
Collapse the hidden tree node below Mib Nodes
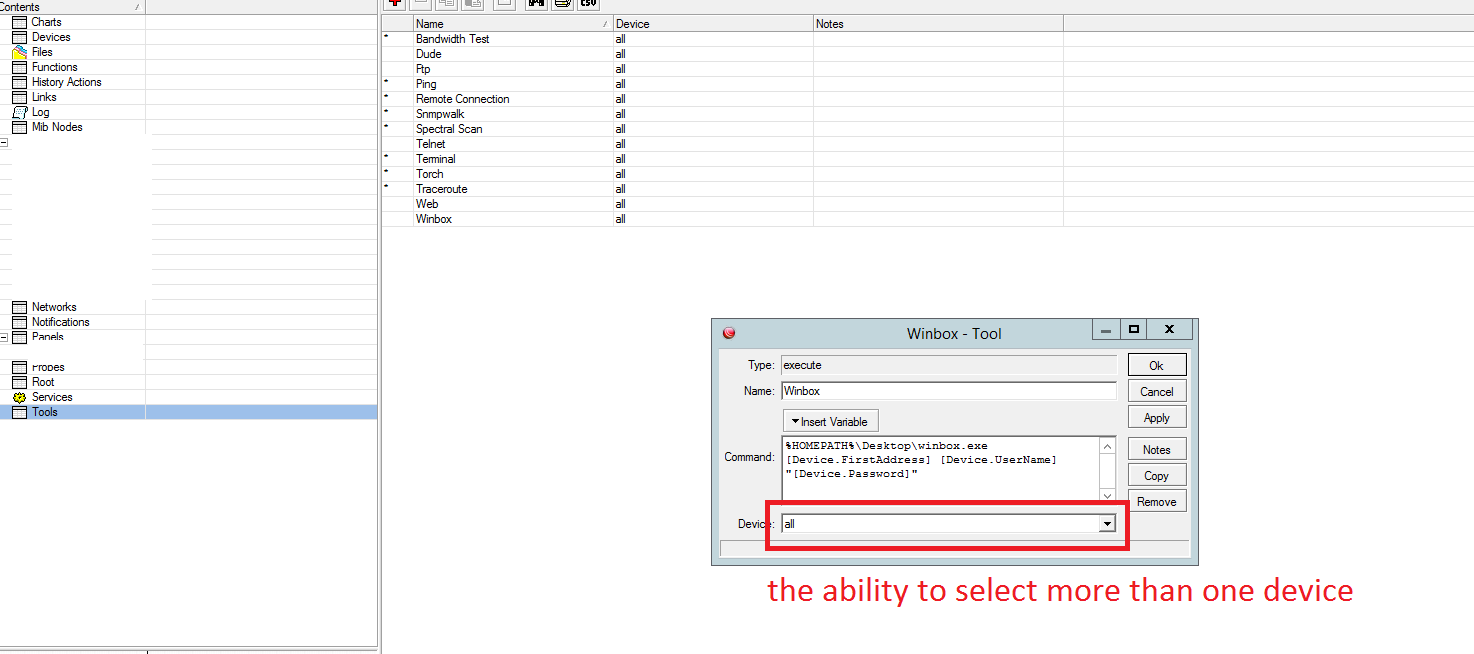[x=4, y=142]
